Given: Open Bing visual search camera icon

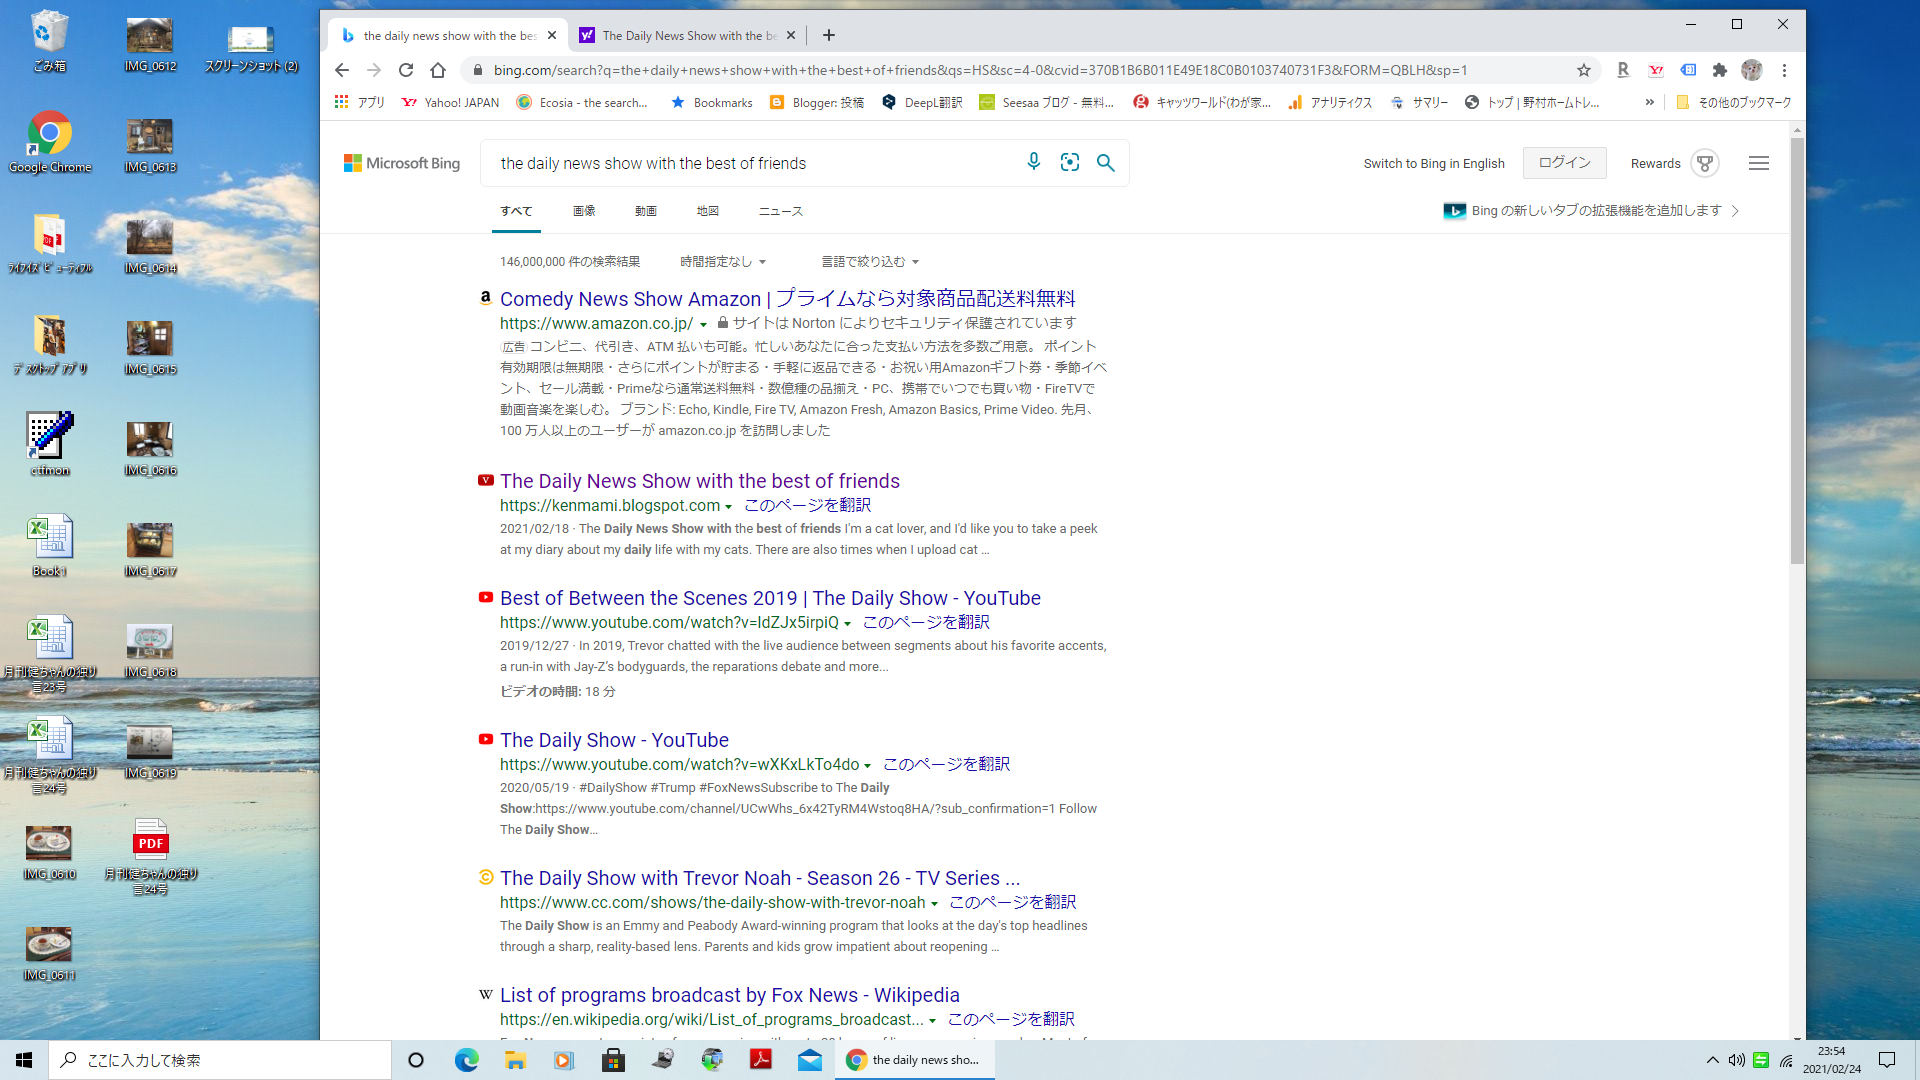Looking at the screenshot, I should tap(1070, 162).
